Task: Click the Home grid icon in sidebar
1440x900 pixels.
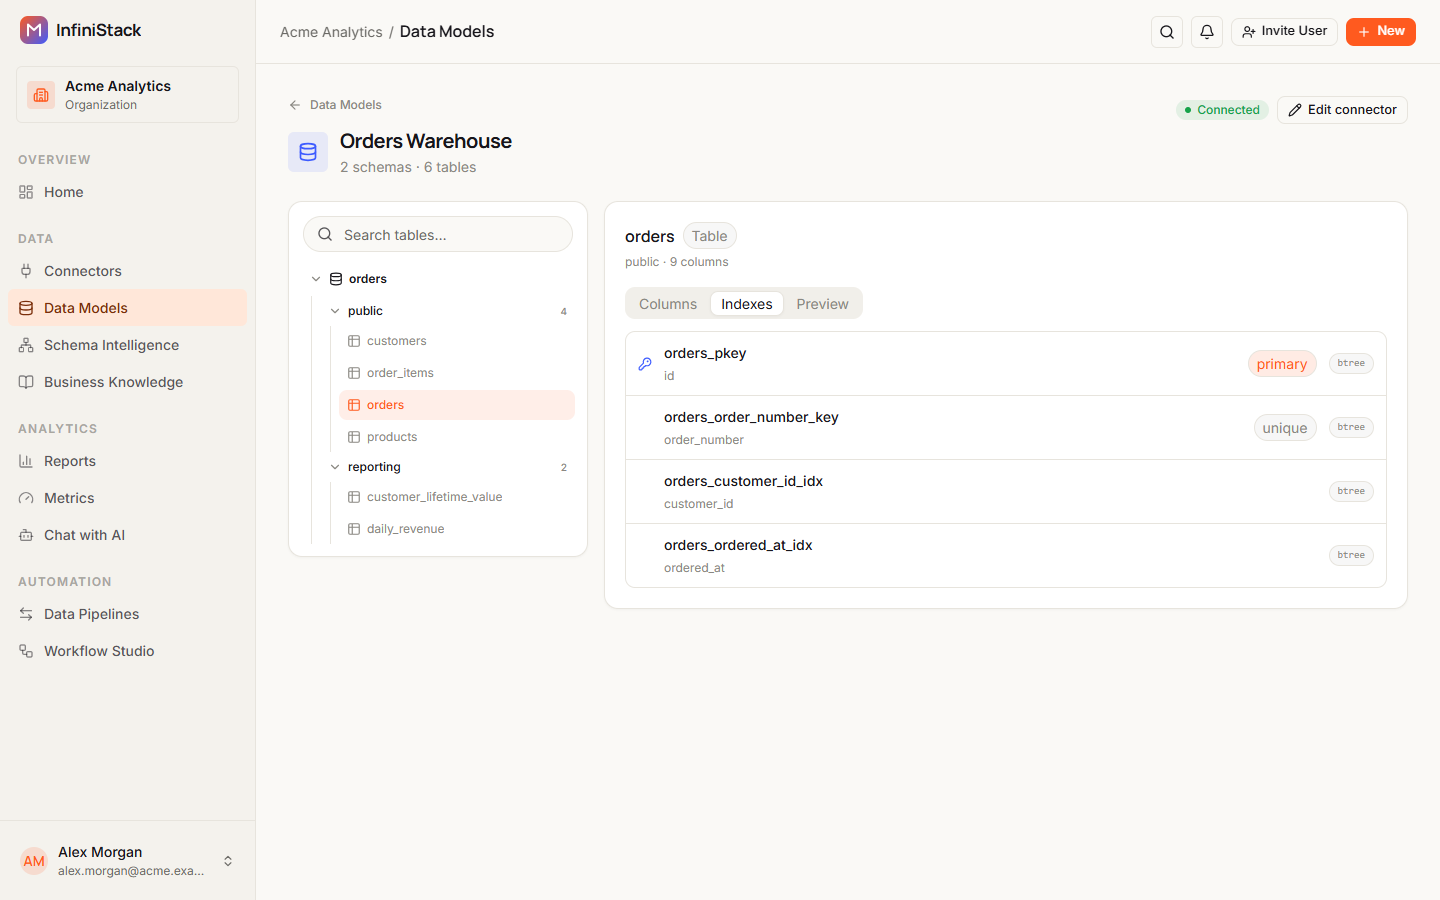Action: (26, 192)
